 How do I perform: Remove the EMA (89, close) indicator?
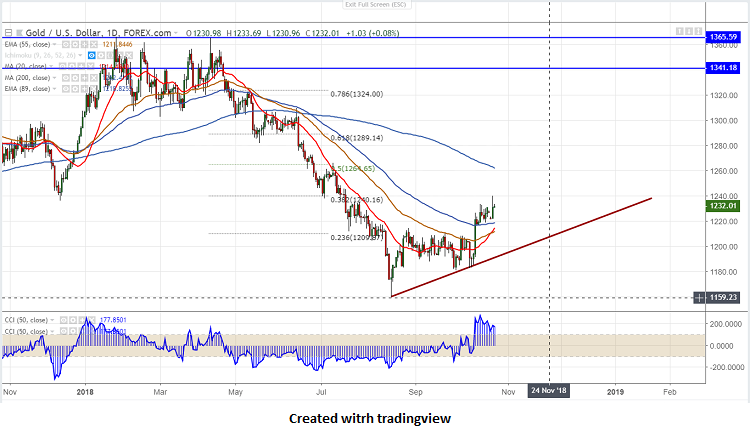click(x=93, y=89)
